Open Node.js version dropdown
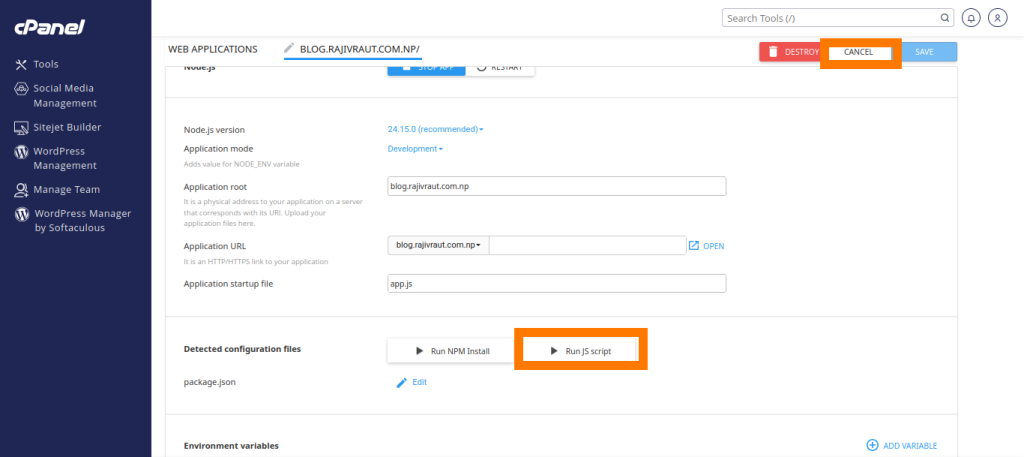 click(435, 129)
